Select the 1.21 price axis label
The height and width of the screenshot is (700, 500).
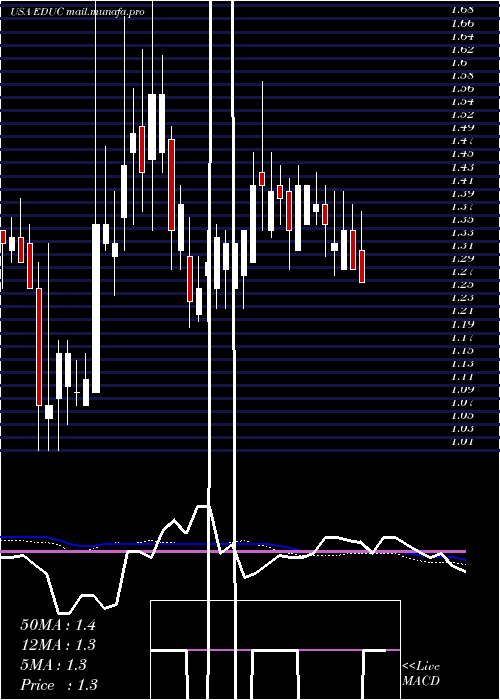point(462,311)
